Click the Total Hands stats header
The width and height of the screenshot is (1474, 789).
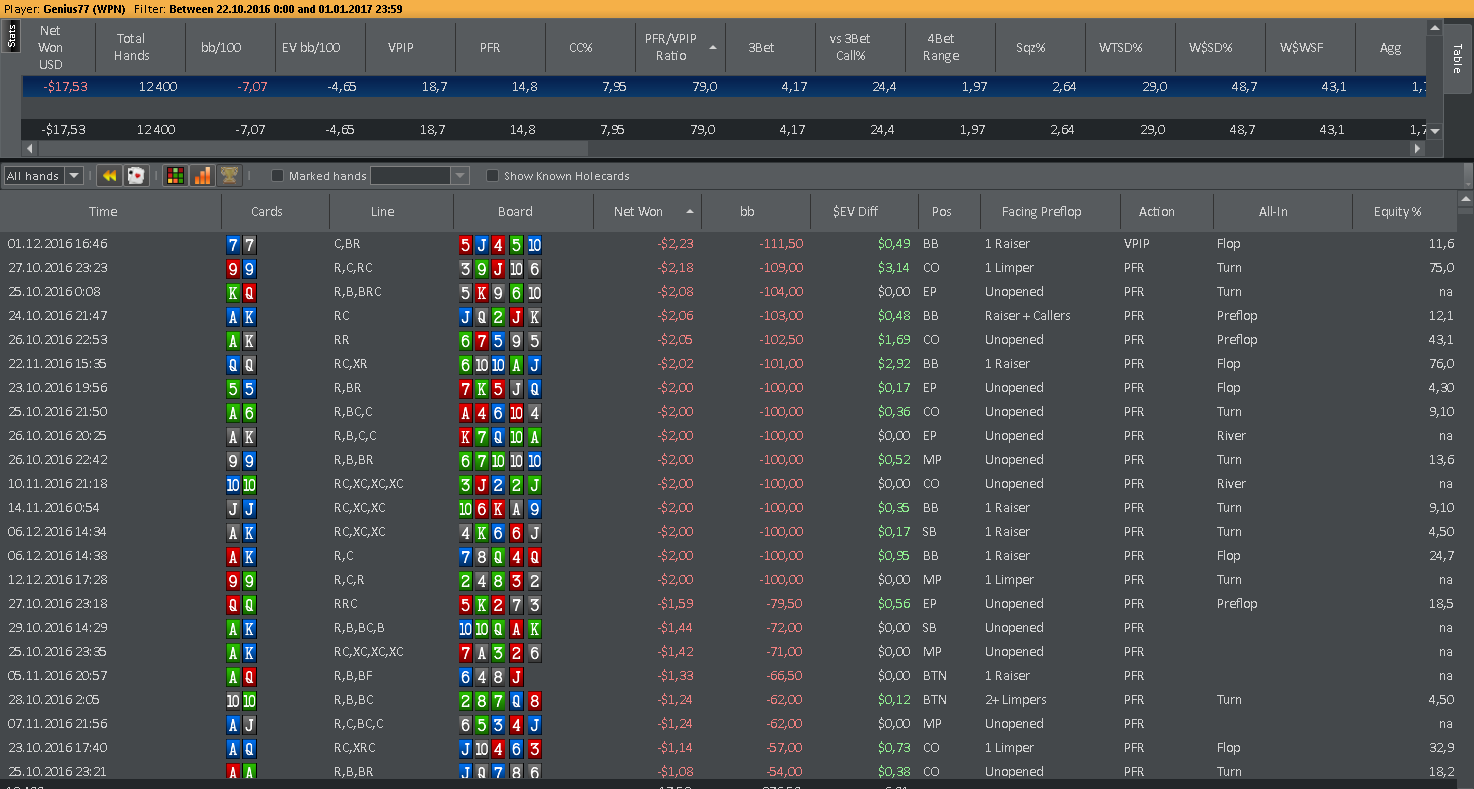(131, 47)
